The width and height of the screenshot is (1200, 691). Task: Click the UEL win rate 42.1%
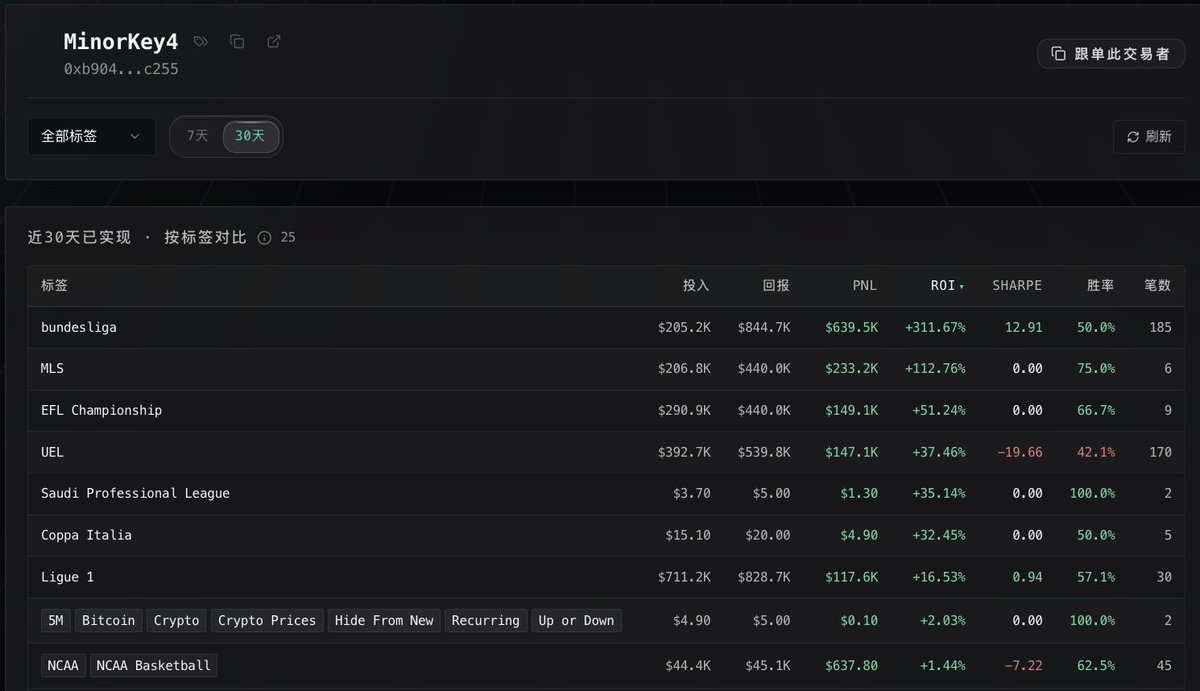(1097, 452)
